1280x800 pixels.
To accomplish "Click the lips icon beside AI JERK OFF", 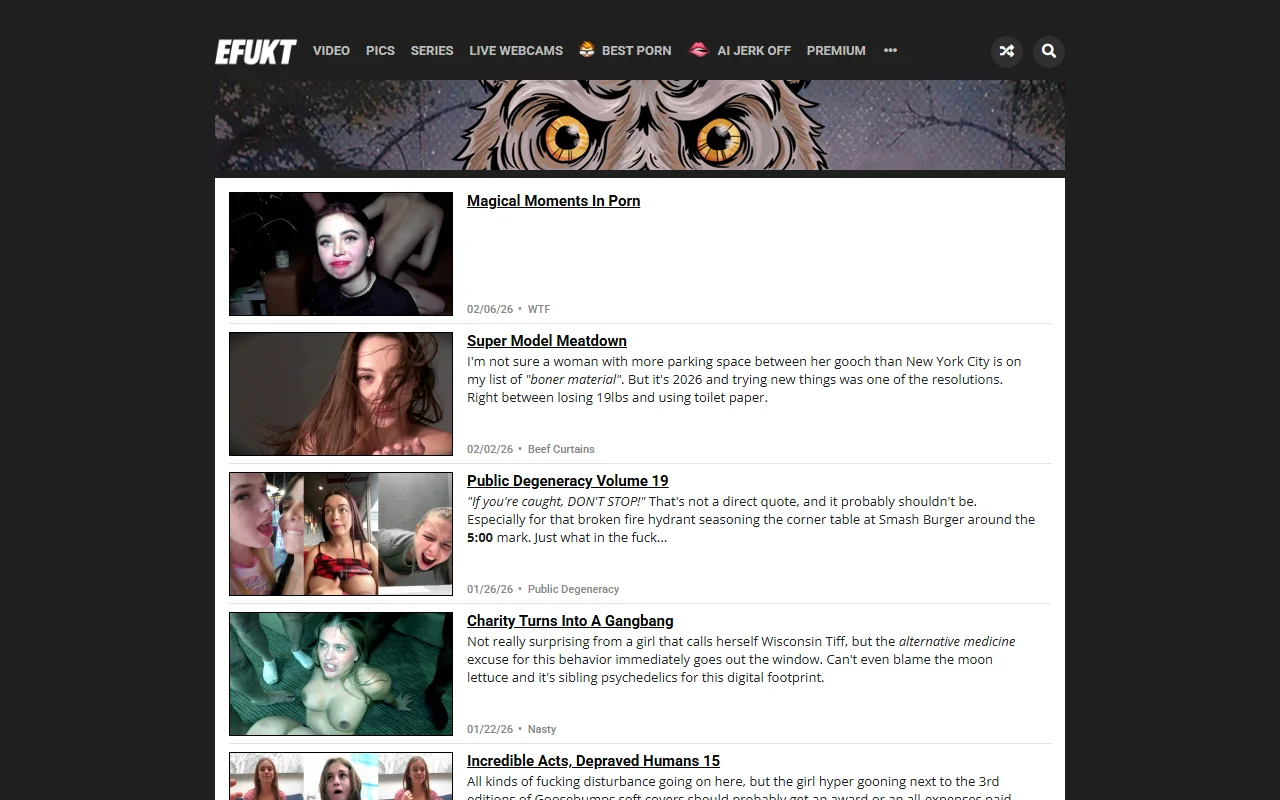I will pyautogui.click(x=697, y=49).
